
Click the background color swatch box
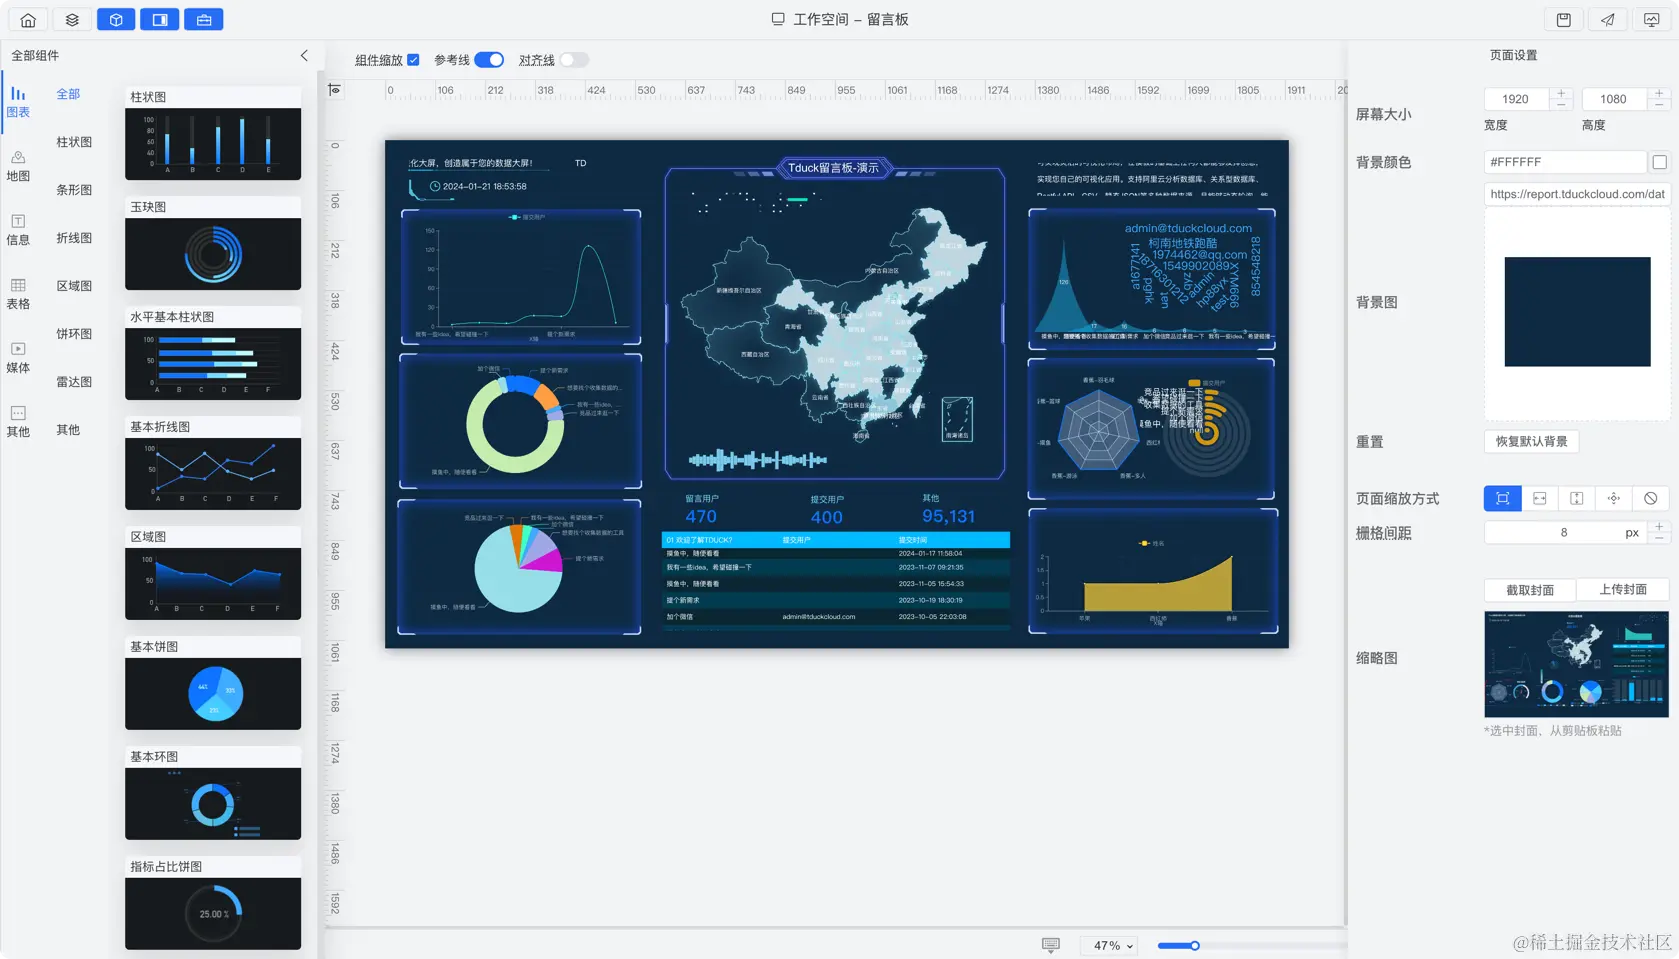(1660, 162)
